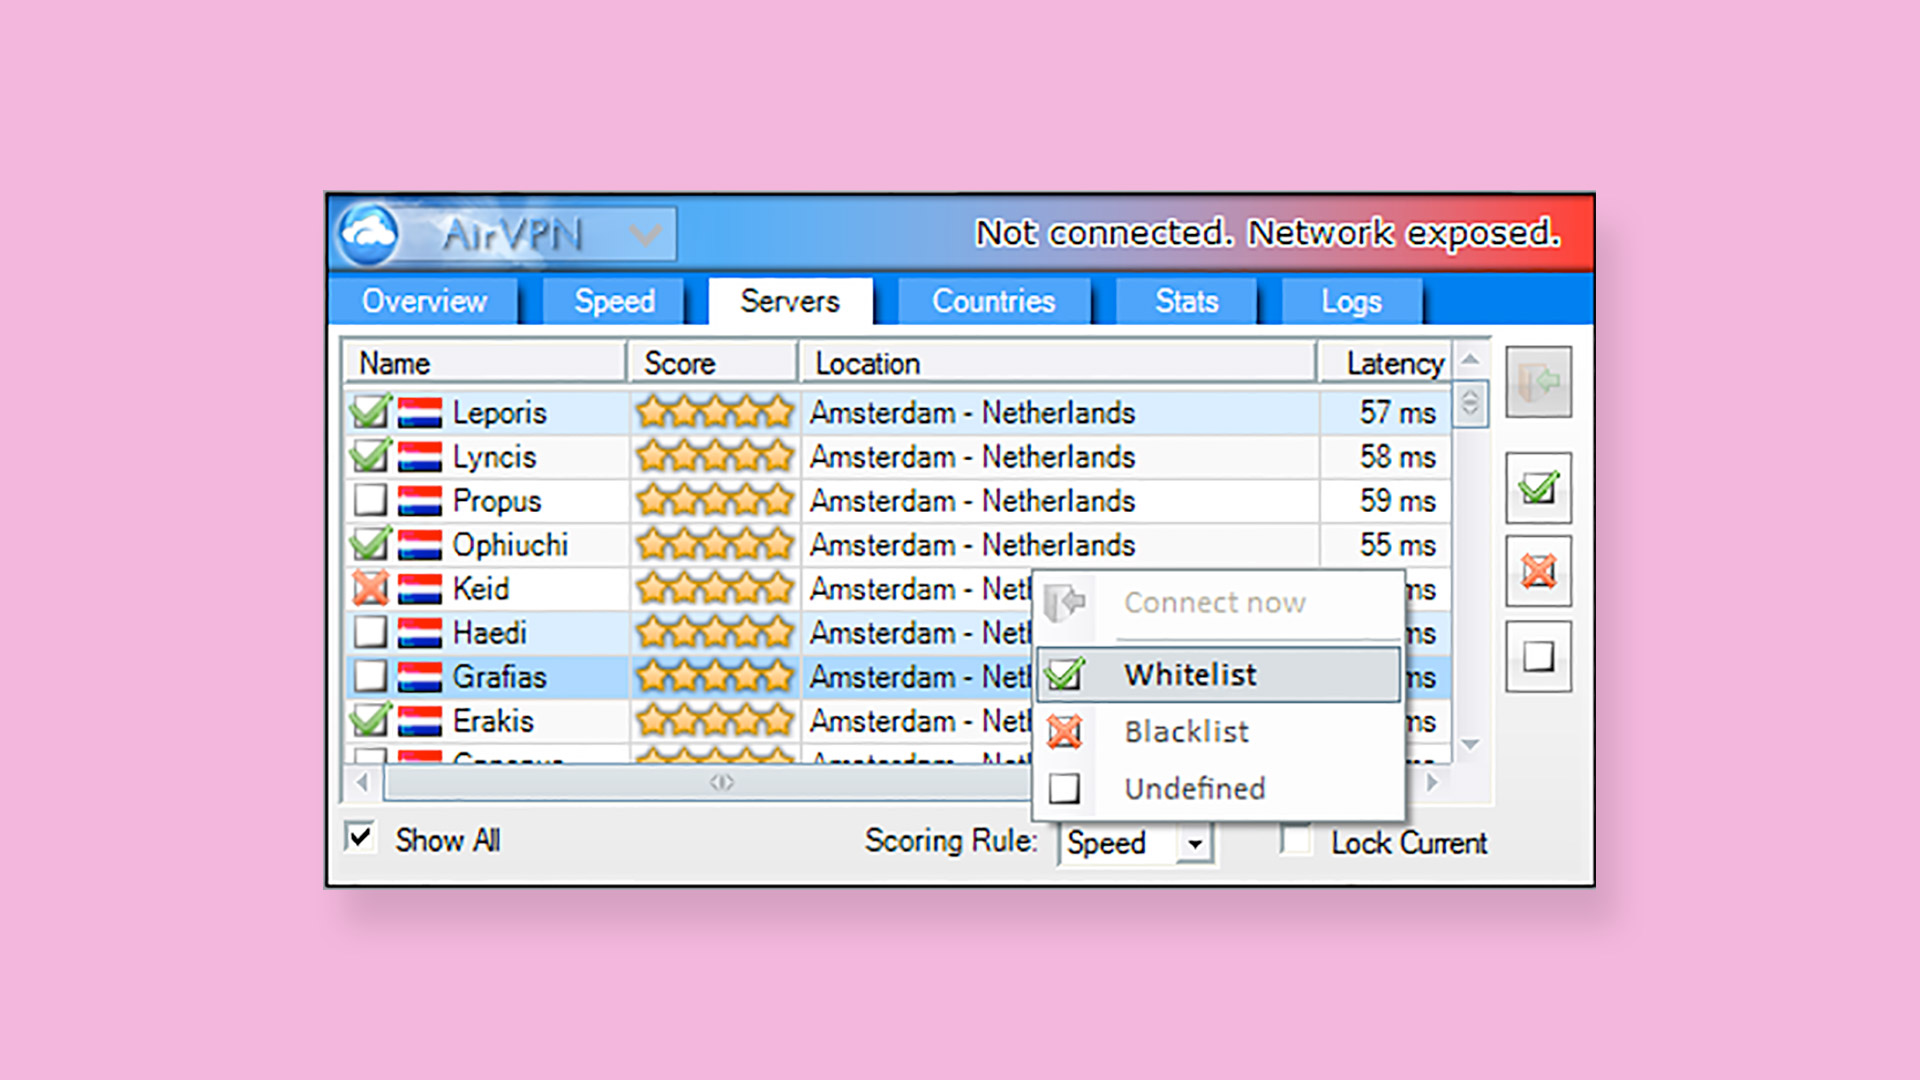Image resolution: width=1920 pixels, height=1080 pixels.
Task: Choose Connect now in context menu
Action: (1219, 602)
